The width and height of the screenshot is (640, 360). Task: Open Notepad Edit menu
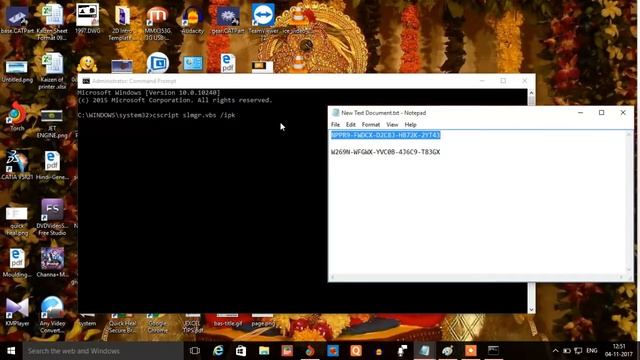coord(351,124)
